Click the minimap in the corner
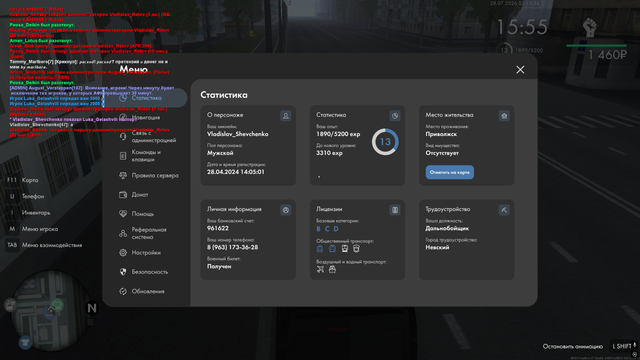Screen dimensions: 640x360 (50, 310)
